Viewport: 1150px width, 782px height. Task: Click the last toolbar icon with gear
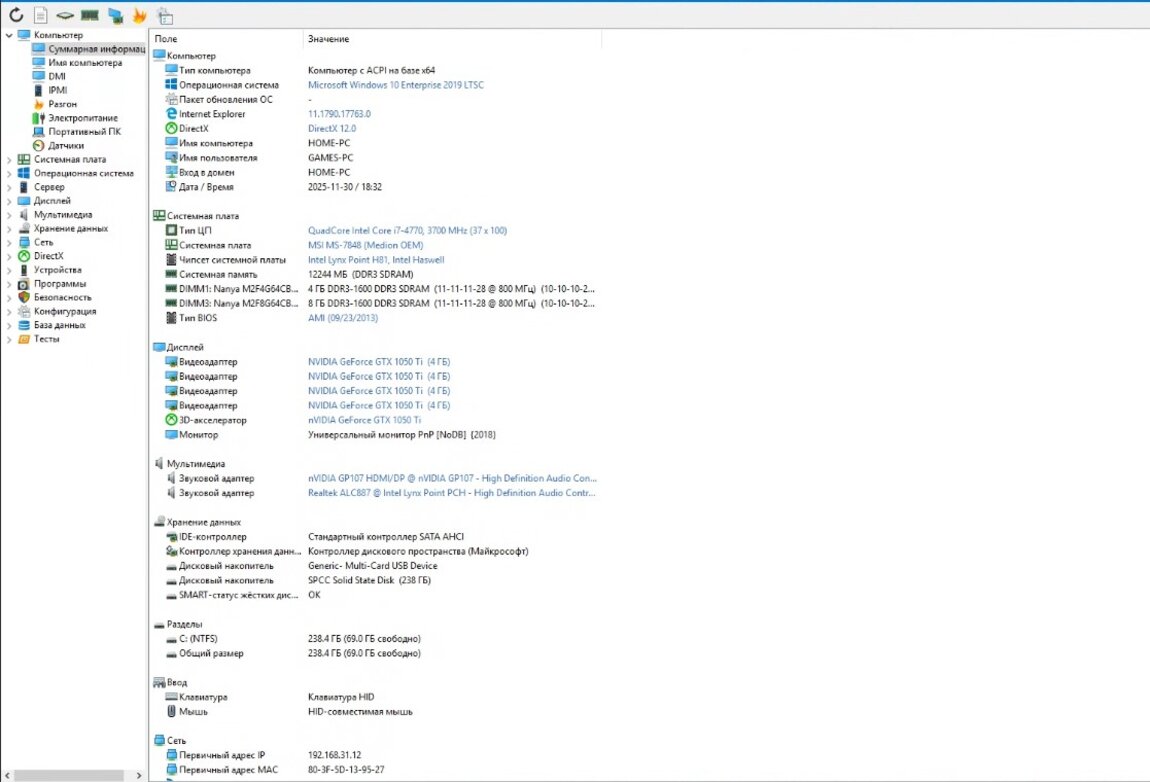click(x=165, y=16)
